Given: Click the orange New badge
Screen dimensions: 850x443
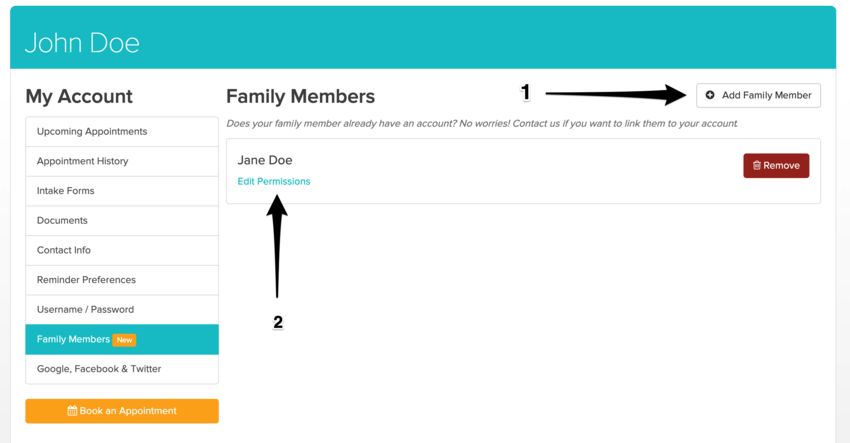Looking at the screenshot, I should pos(124,340).
